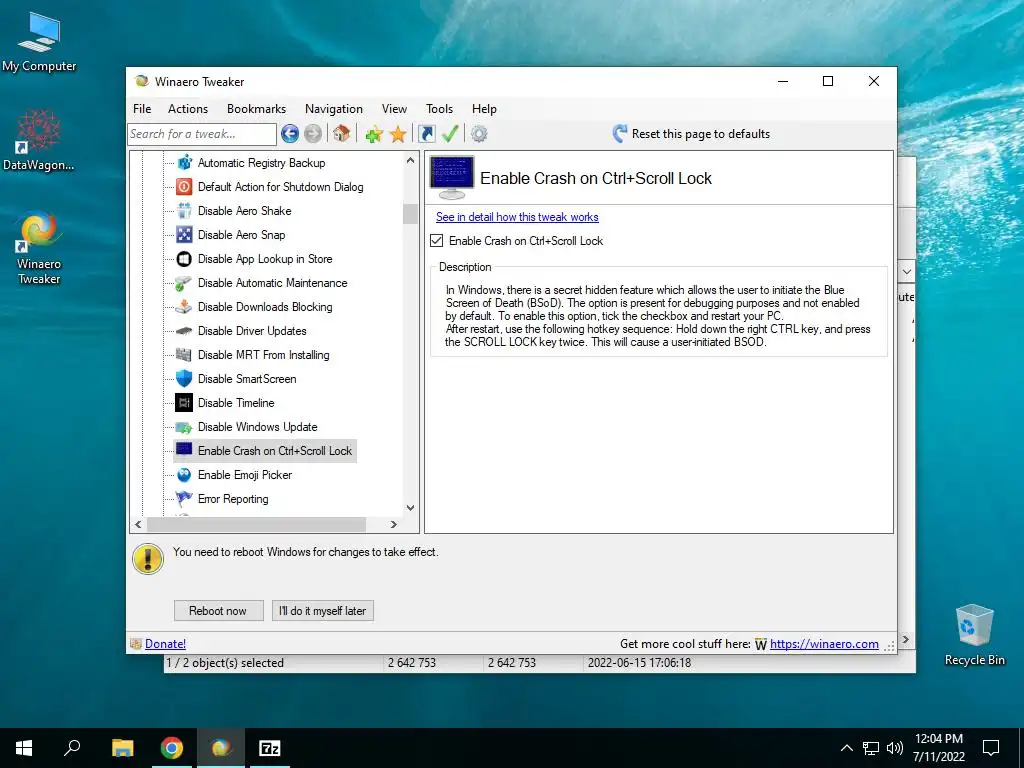Click the shortcut arrow toolbar icon
Viewport: 1024px width, 768px height.
coord(426,134)
